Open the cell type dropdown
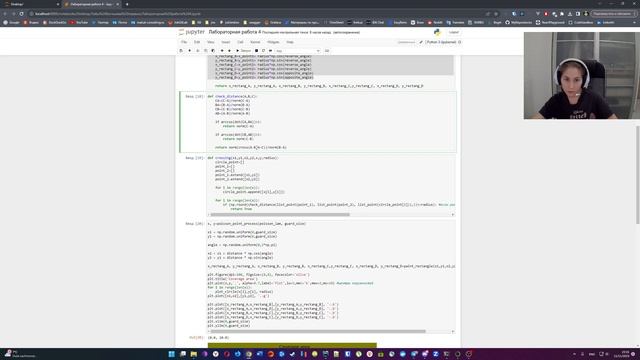The height and width of the screenshot is (360, 640). (x=298, y=51)
